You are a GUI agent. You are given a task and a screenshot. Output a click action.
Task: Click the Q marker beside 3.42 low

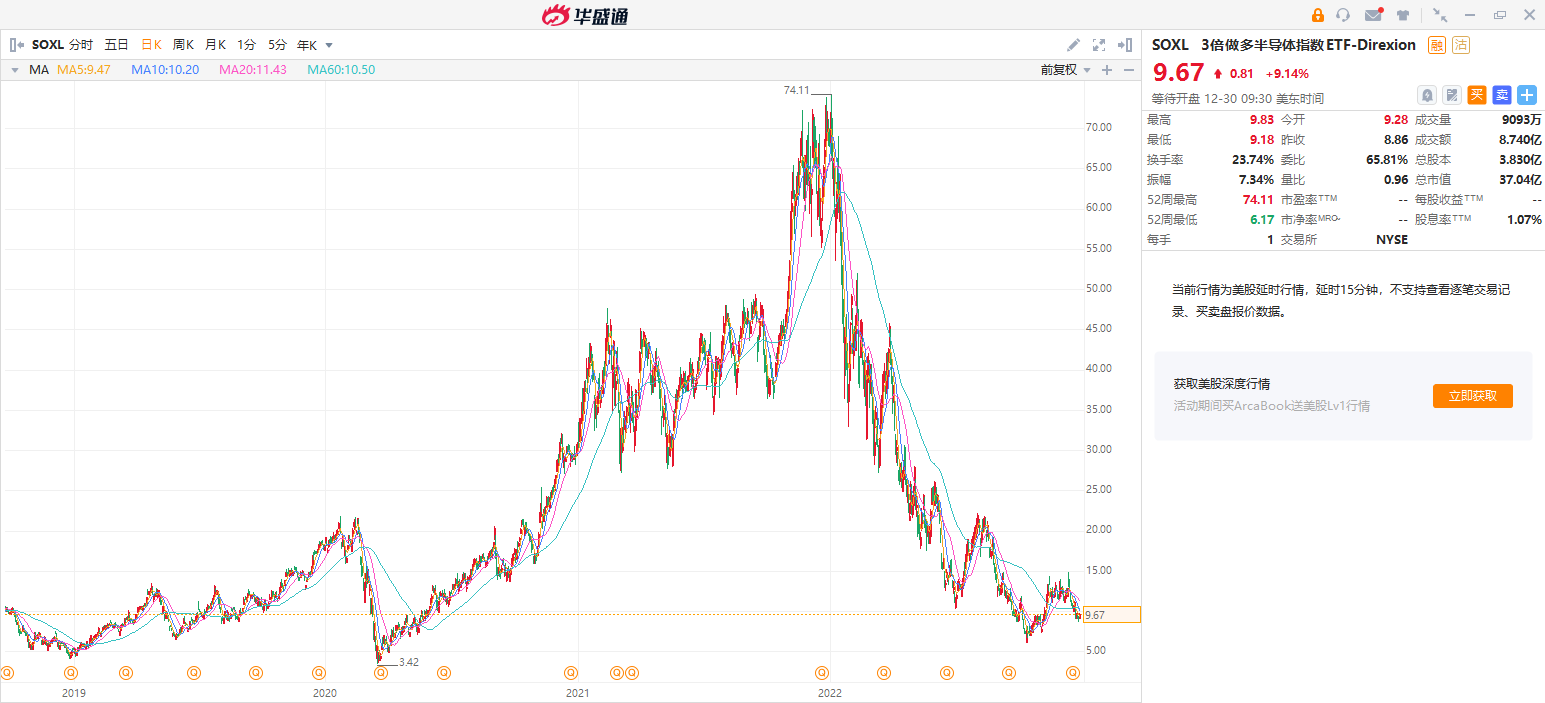[381, 673]
